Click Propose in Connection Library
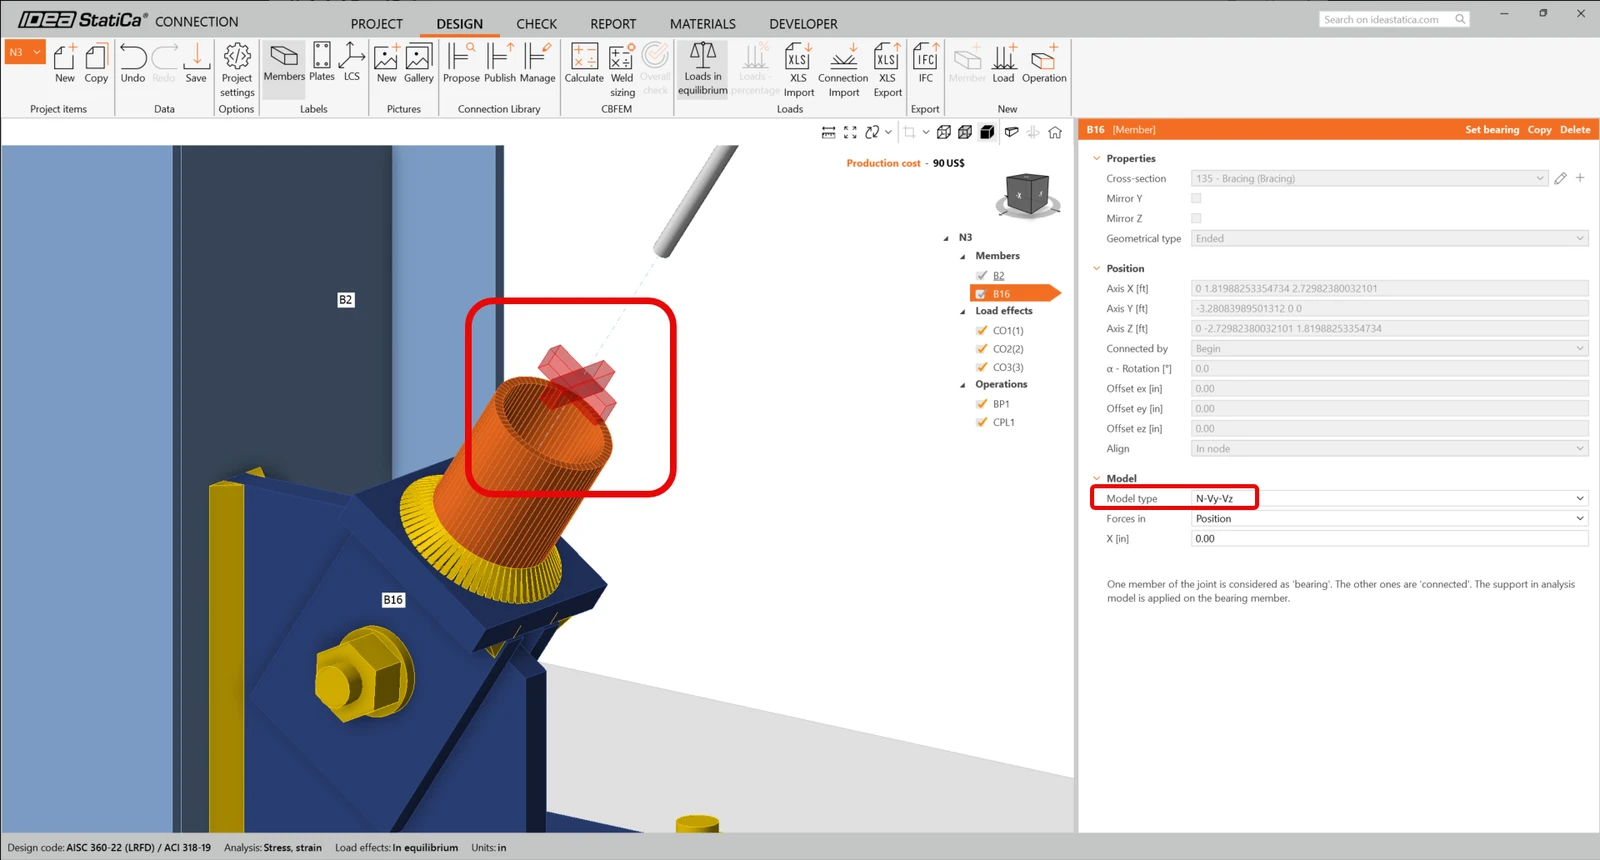The image size is (1600, 860). click(461, 64)
